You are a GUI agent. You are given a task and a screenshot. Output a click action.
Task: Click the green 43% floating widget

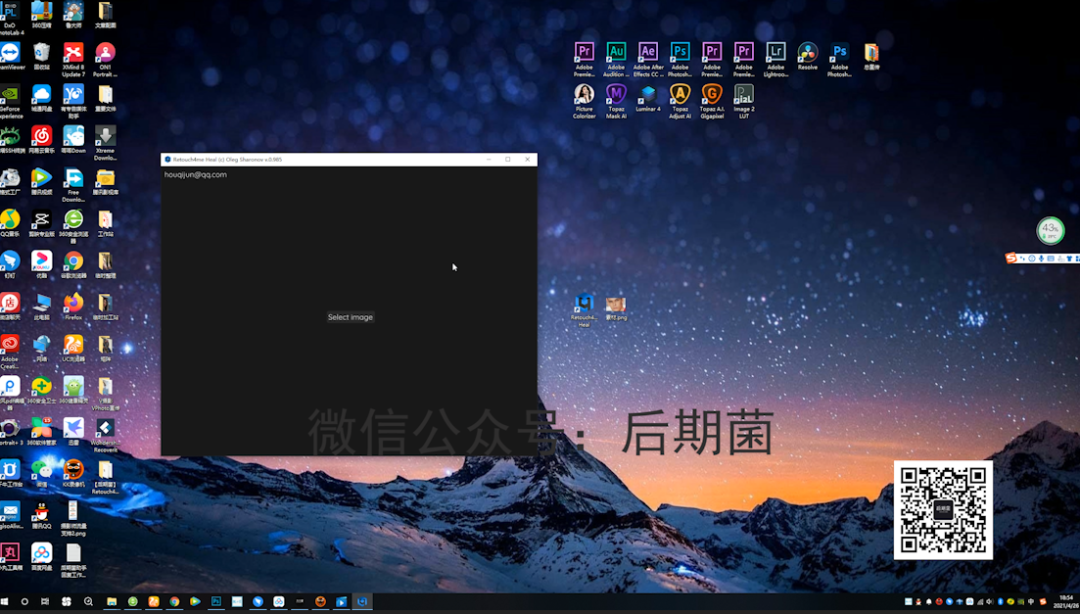(x=1050, y=231)
